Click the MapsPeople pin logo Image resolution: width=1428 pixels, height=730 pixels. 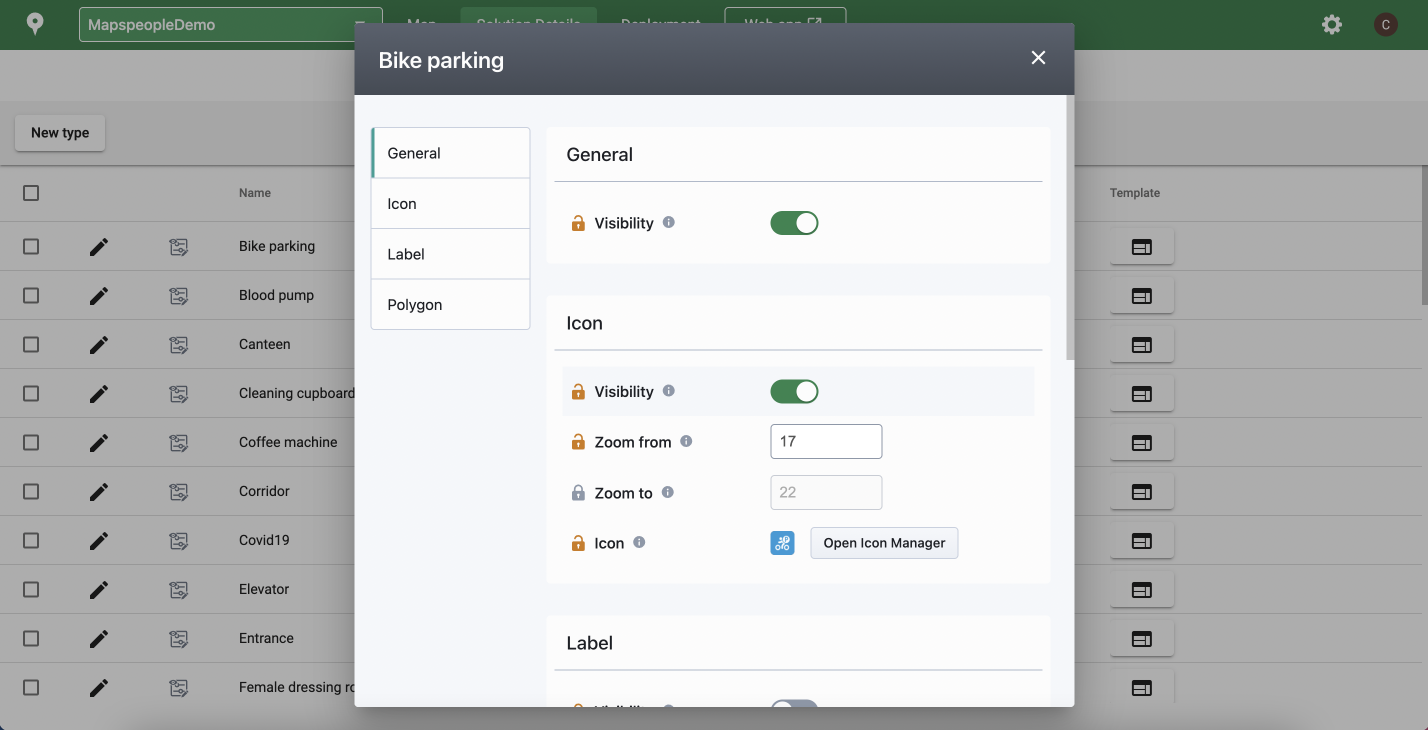(34, 23)
